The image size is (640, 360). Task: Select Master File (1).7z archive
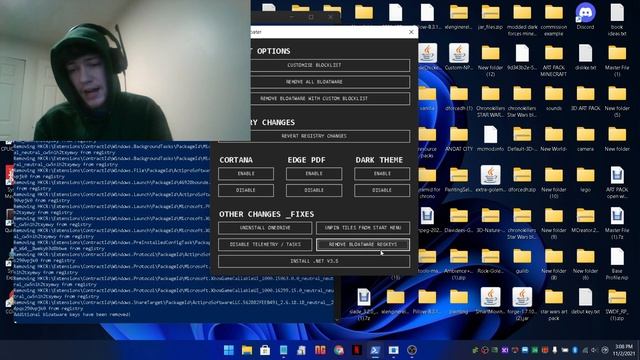[x=617, y=223]
